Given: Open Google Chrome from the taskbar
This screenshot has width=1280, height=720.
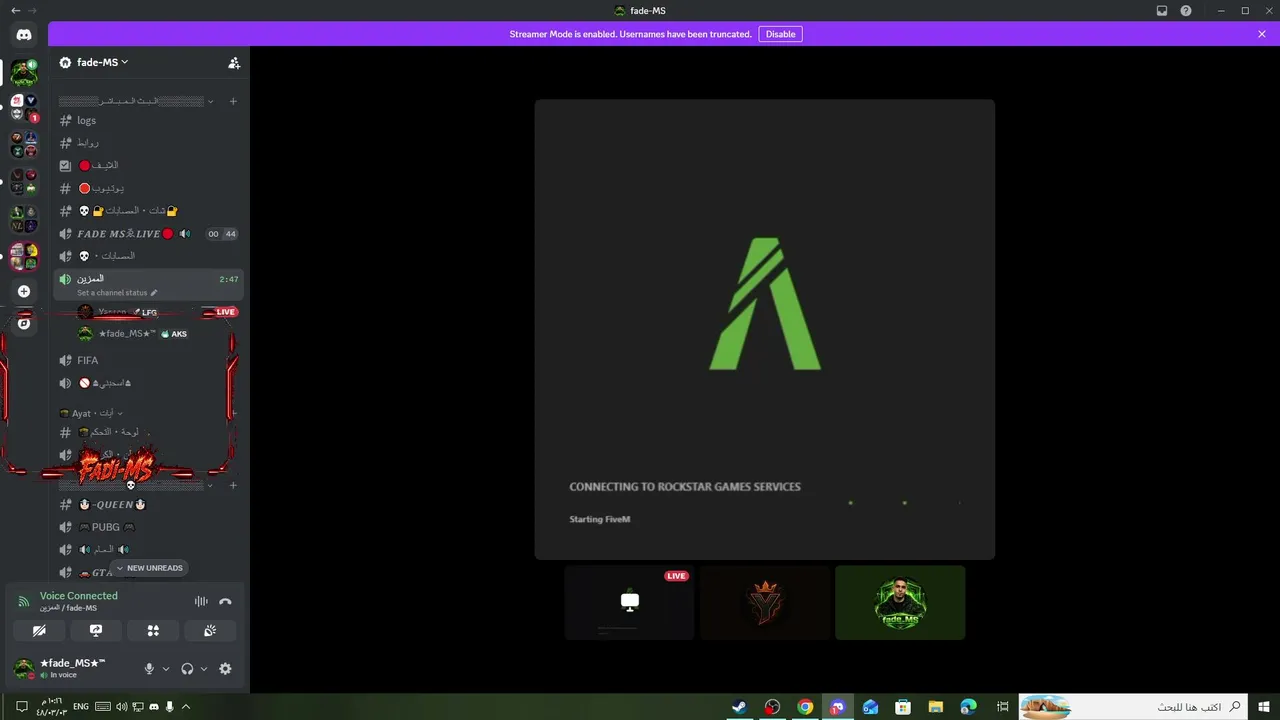Looking at the screenshot, I should point(805,707).
